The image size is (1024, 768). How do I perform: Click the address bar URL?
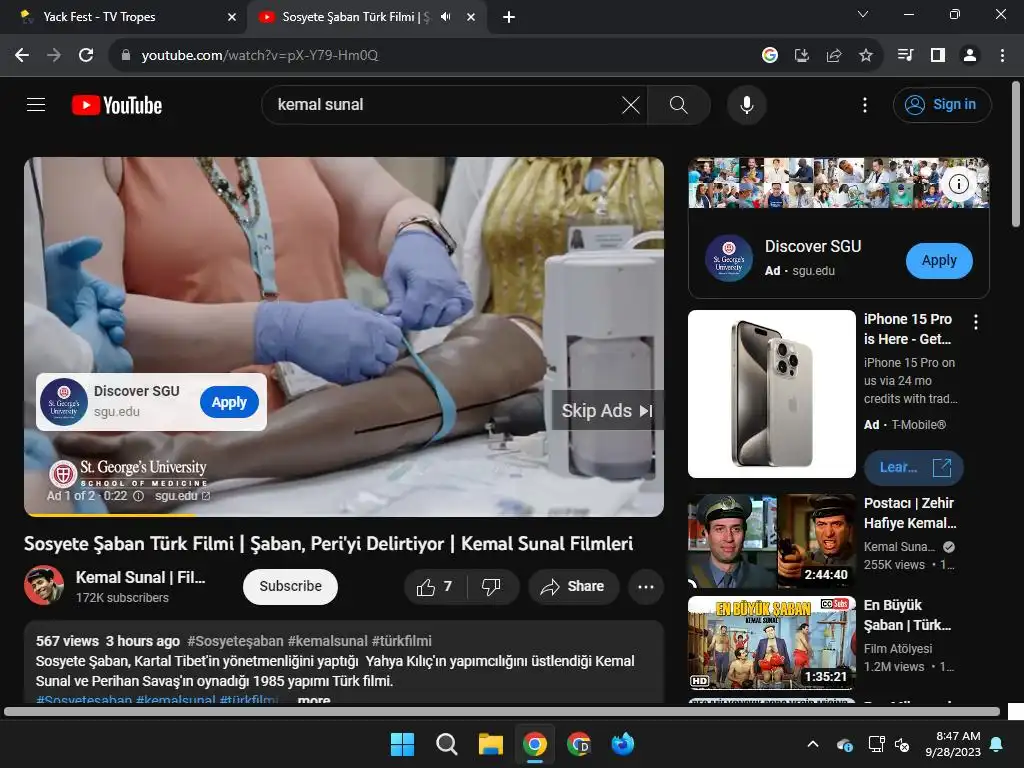tap(260, 56)
